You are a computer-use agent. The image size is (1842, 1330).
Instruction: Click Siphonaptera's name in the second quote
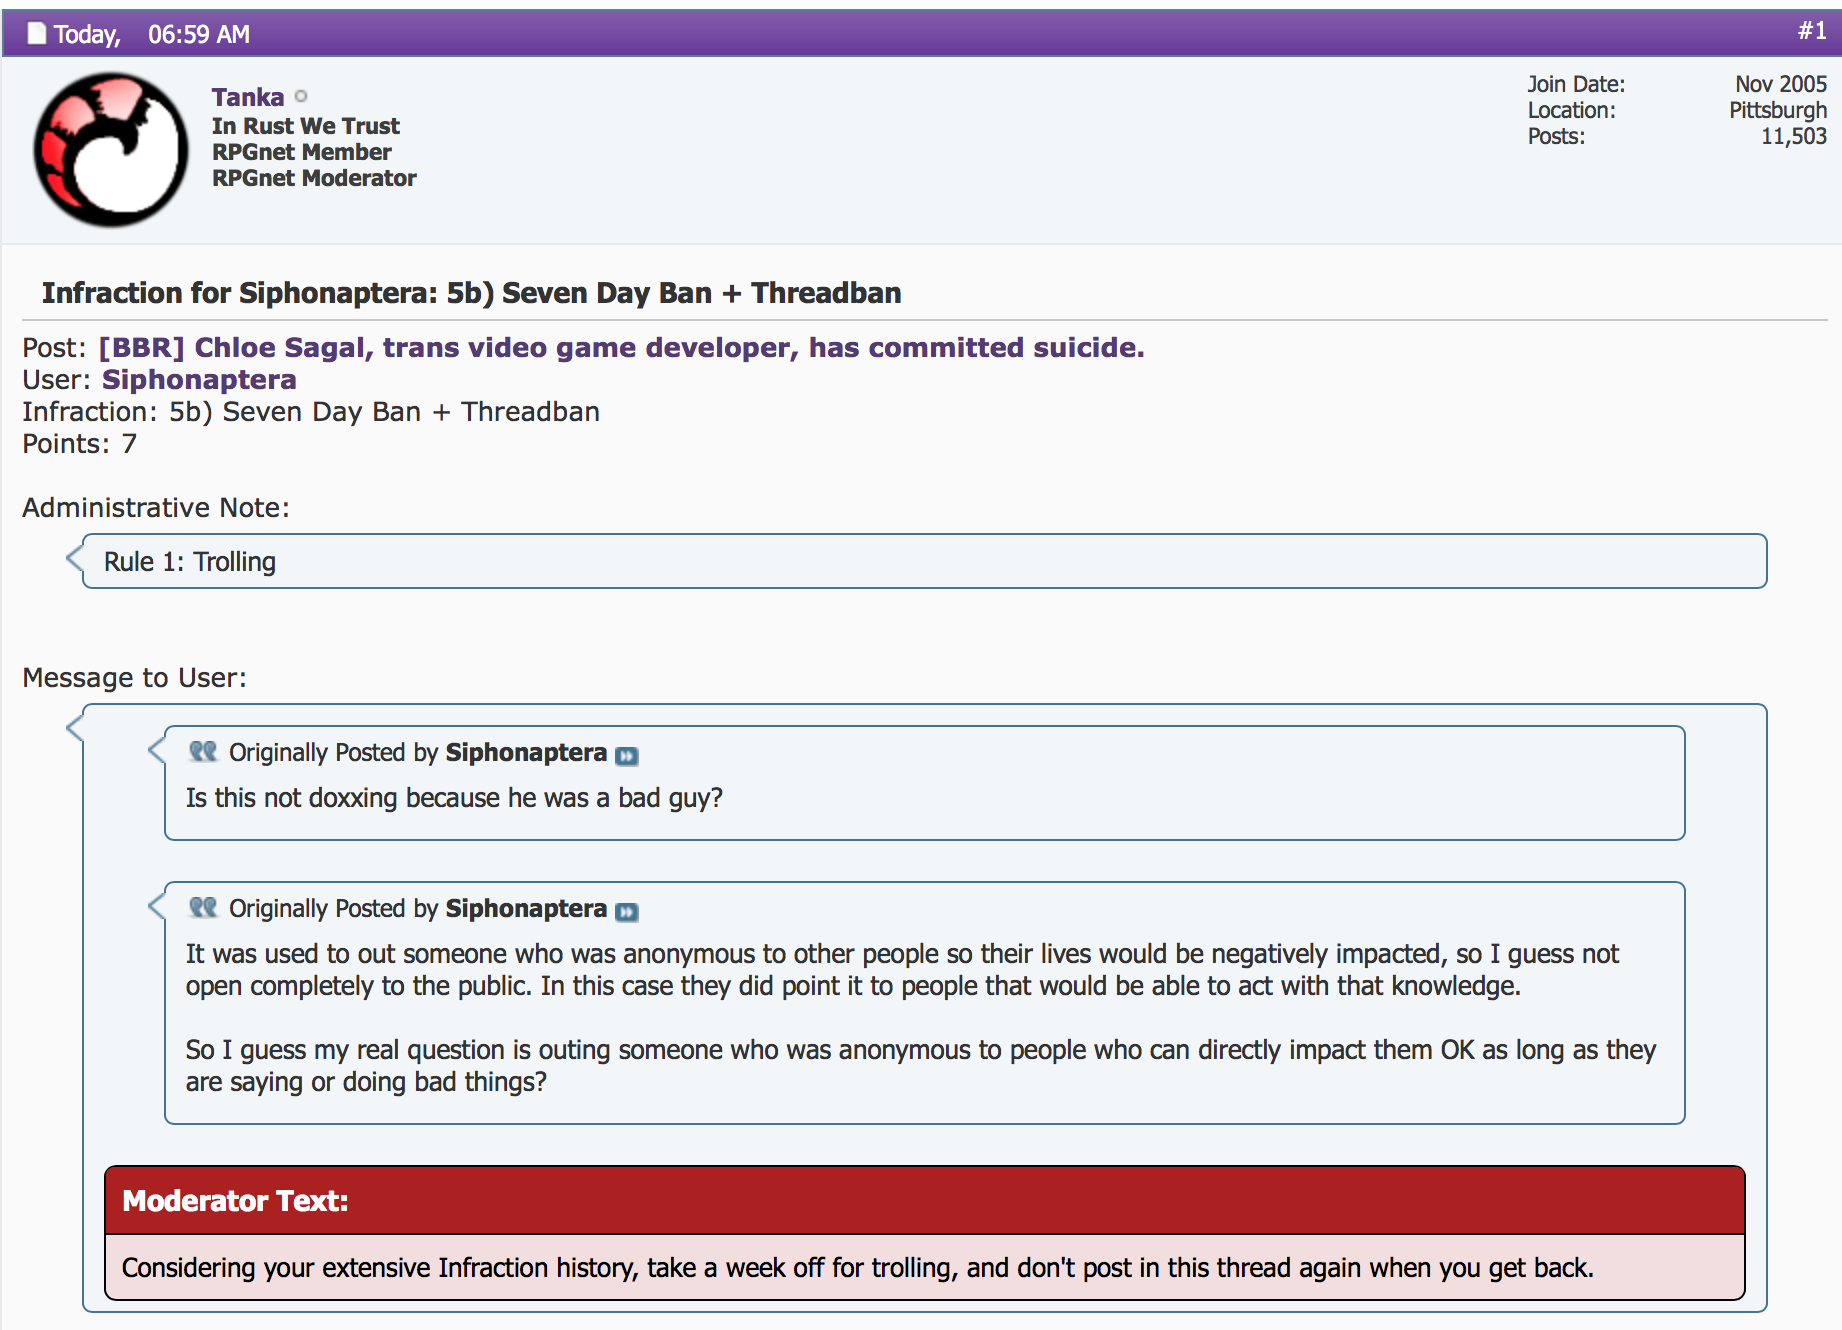point(526,909)
